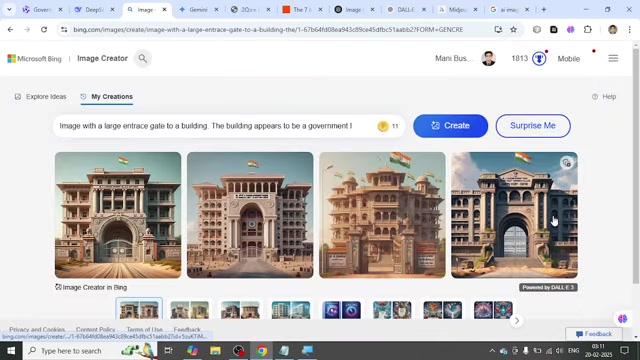This screenshot has height=360, width=640.
Task: Open the second generated building image
Action: click(x=250, y=215)
